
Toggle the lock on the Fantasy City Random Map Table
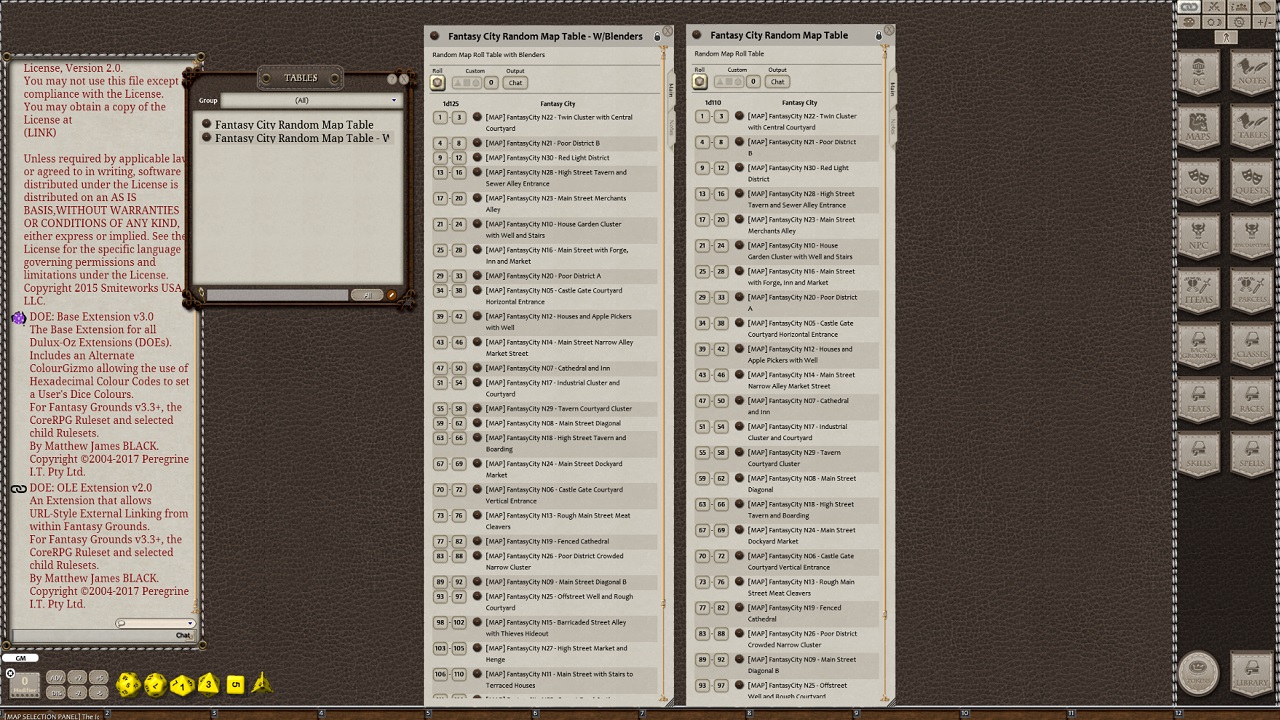(878, 35)
